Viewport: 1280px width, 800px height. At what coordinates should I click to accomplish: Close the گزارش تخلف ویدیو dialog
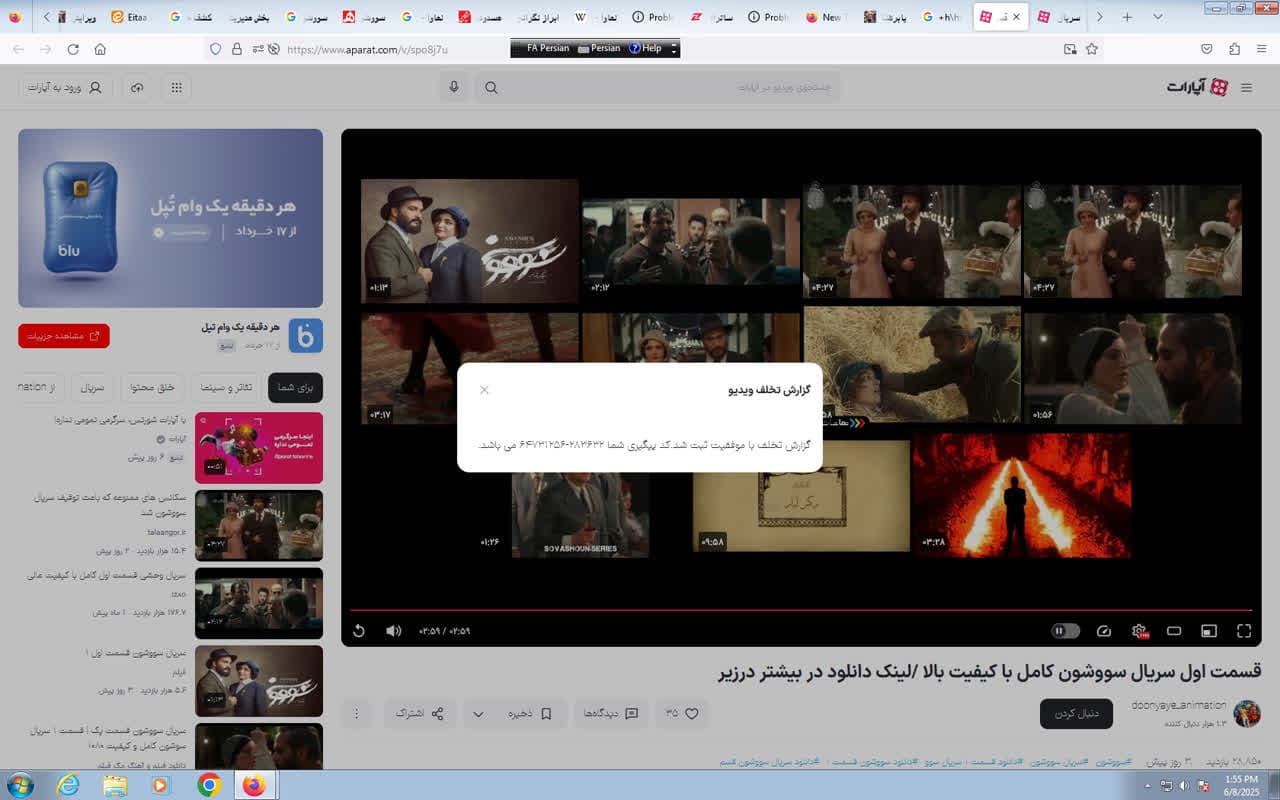tap(484, 390)
